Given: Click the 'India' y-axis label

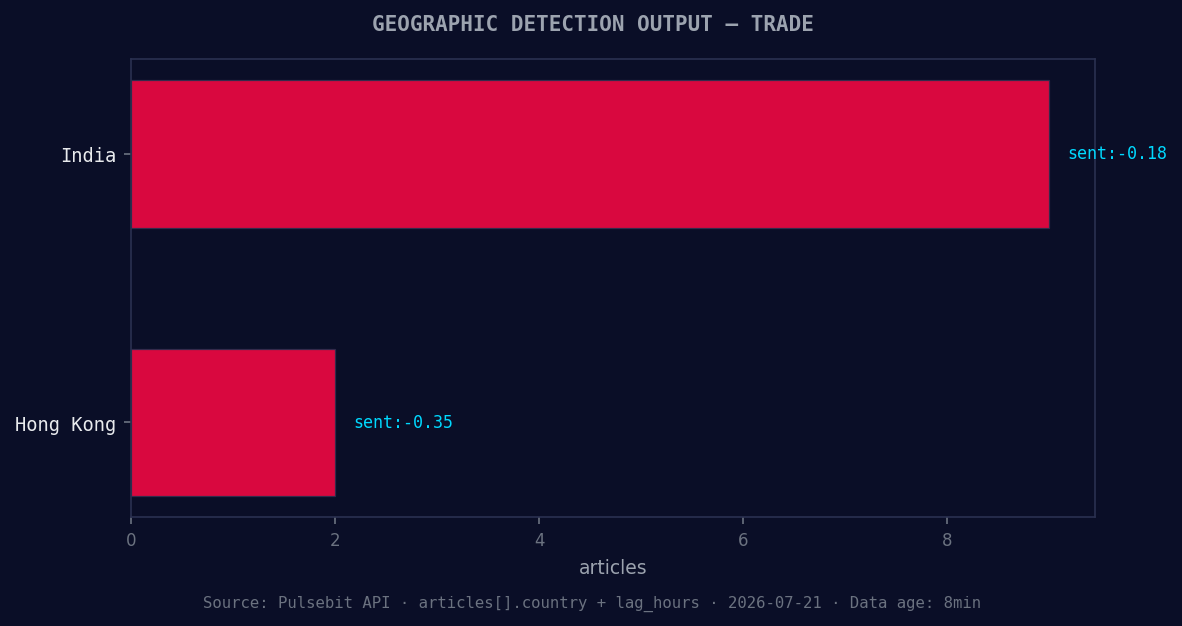Looking at the screenshot, I should point(88,156).
